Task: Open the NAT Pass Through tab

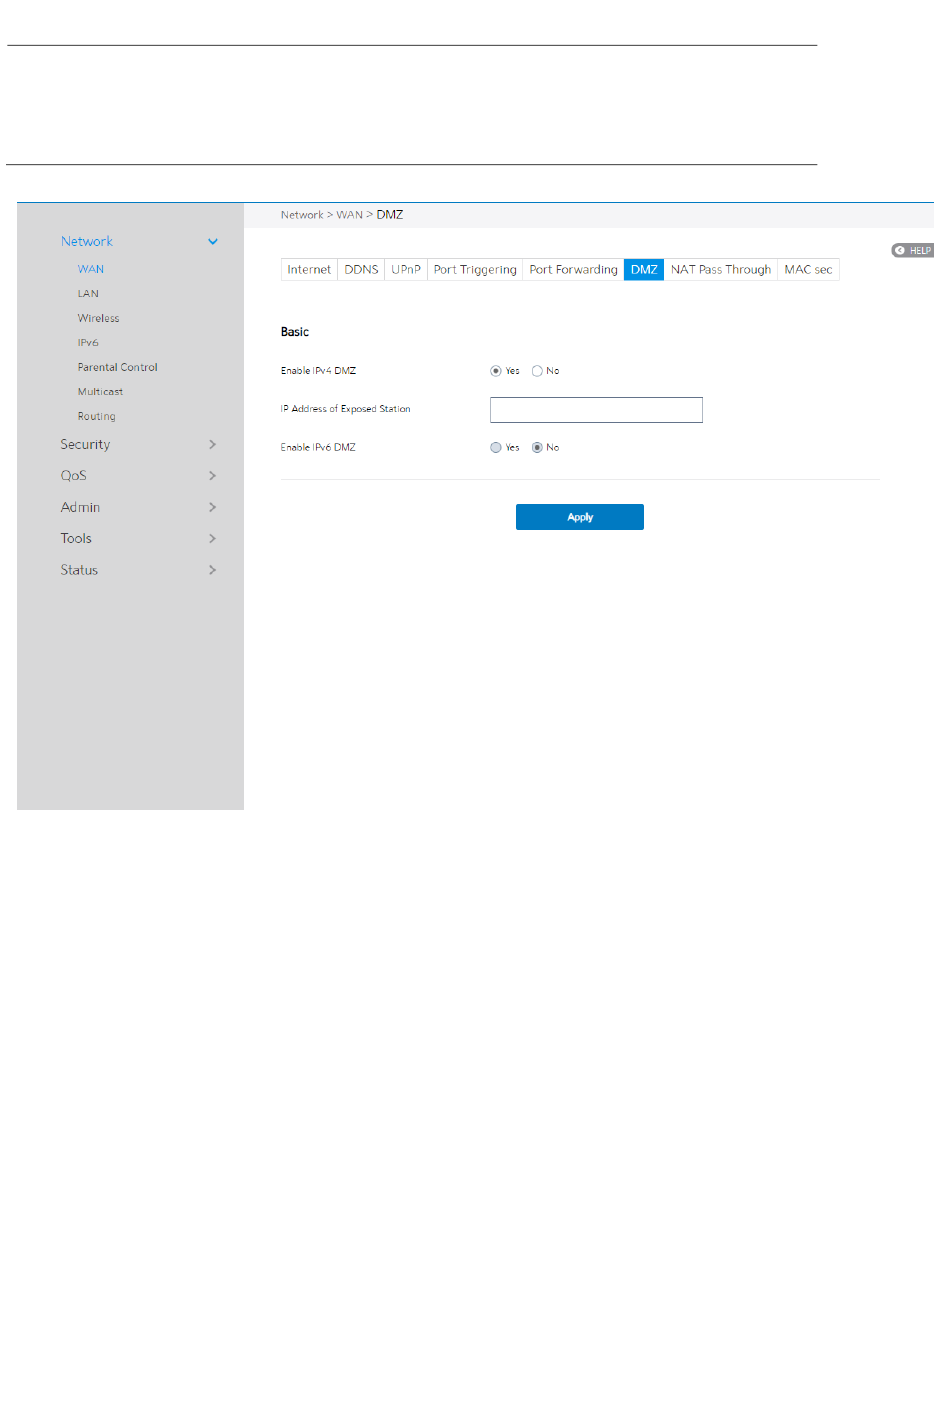Action: [721, 270]
